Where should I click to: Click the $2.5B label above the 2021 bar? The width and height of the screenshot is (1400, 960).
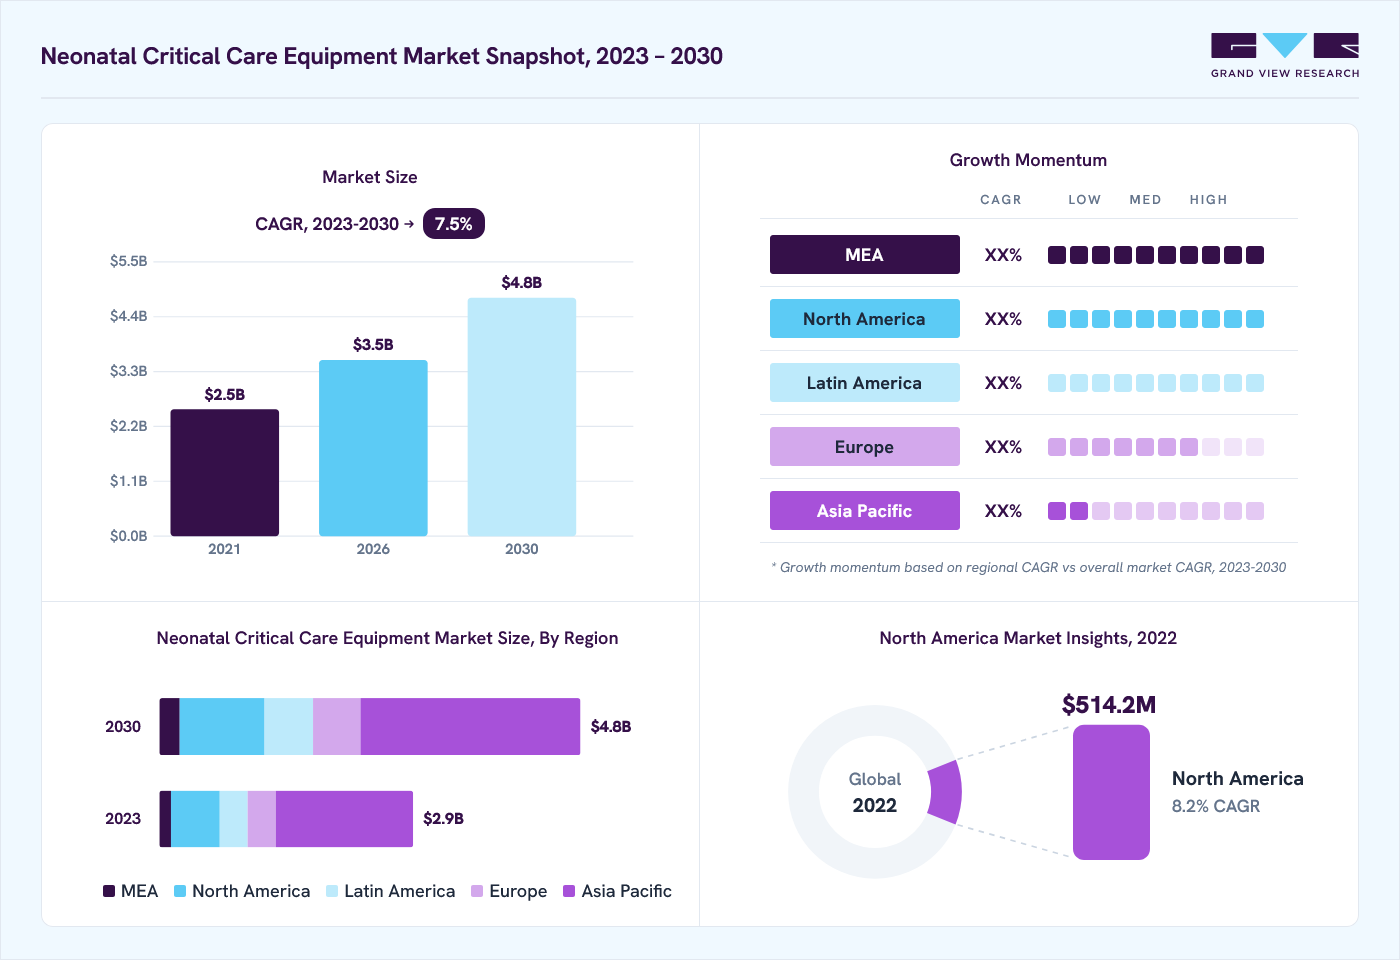[x=225, y=395]
